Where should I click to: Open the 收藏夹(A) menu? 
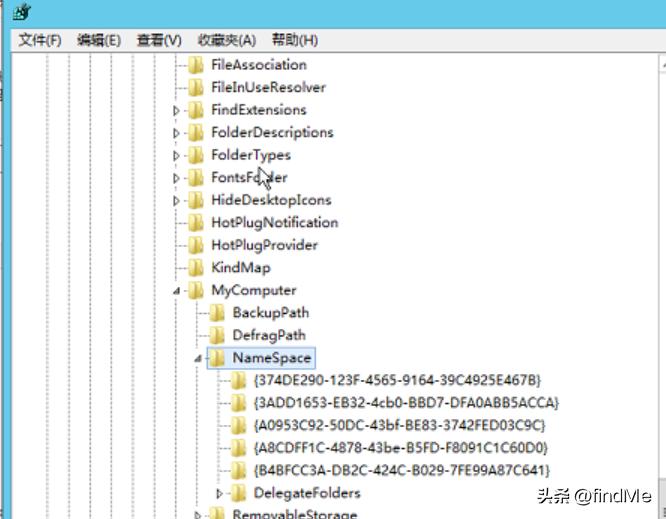tap(227, 40)
